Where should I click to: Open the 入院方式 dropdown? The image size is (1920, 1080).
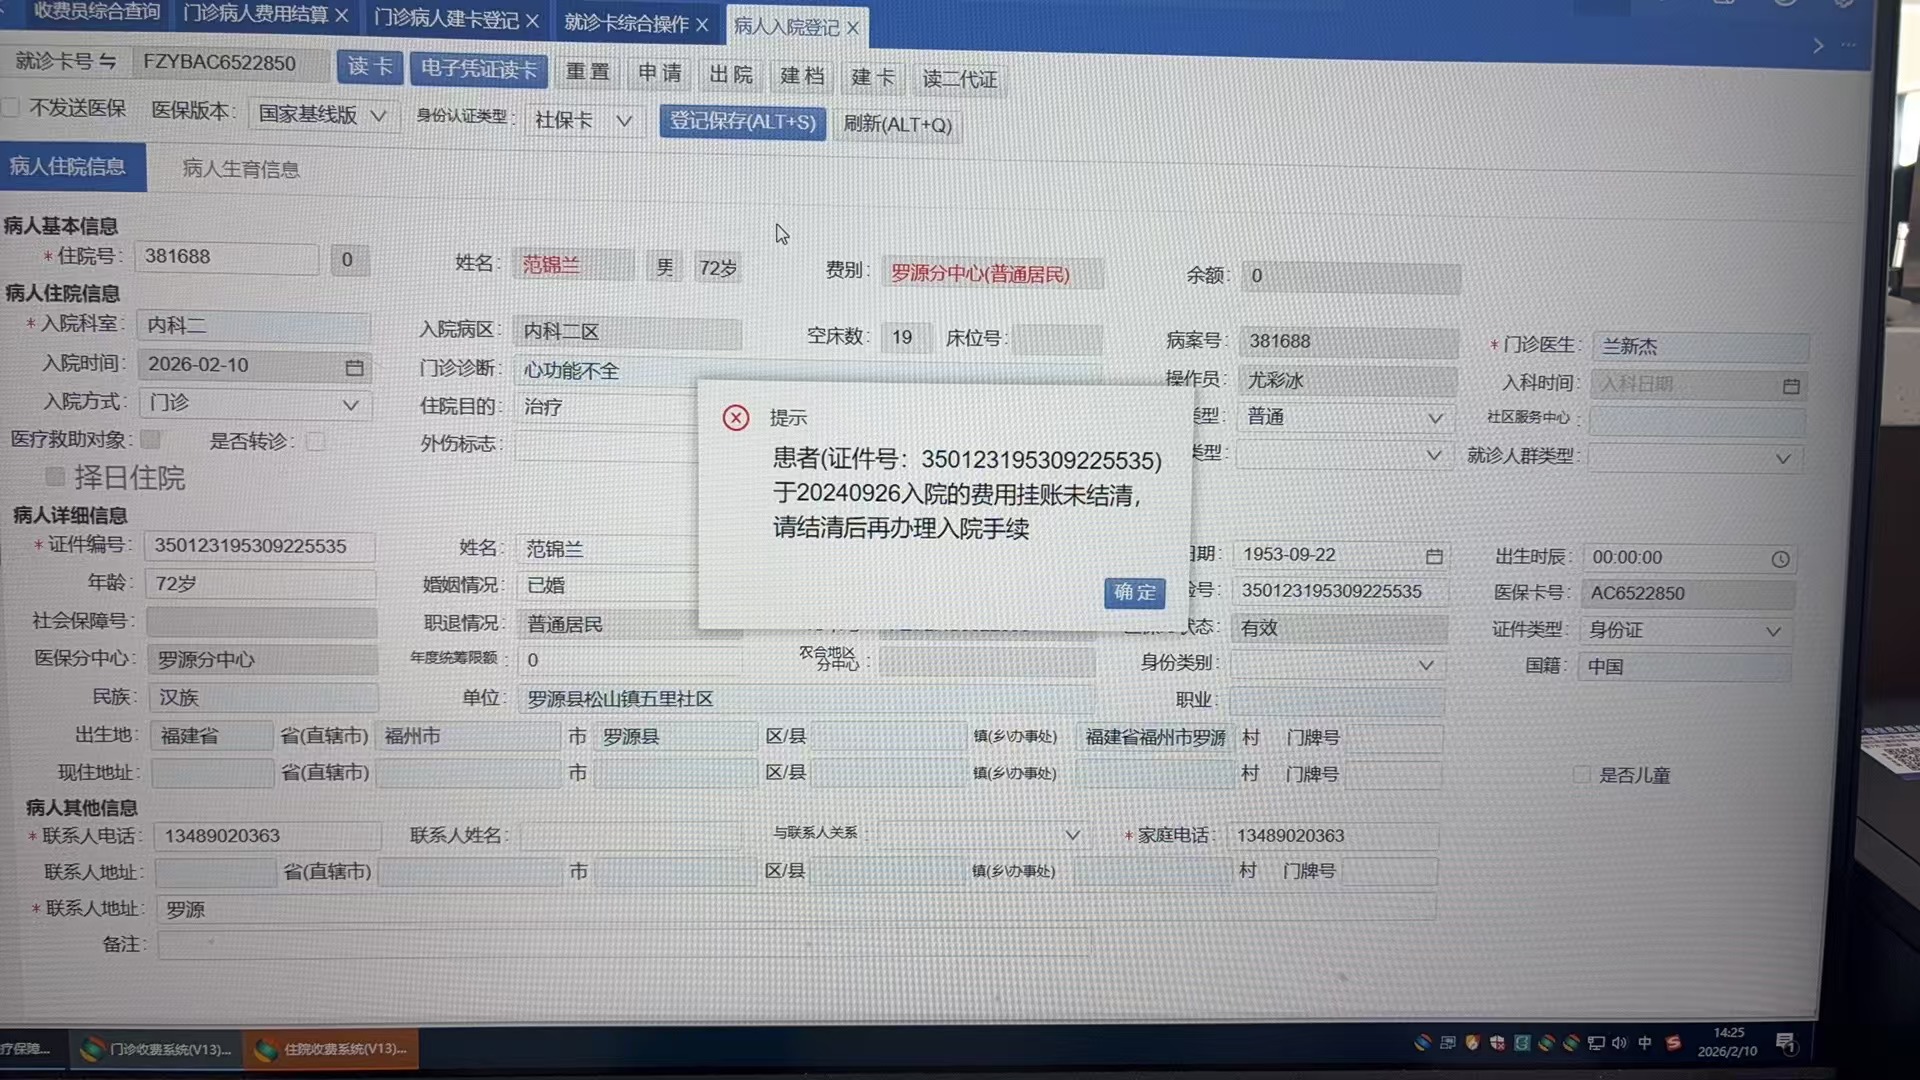coord(350,405)
